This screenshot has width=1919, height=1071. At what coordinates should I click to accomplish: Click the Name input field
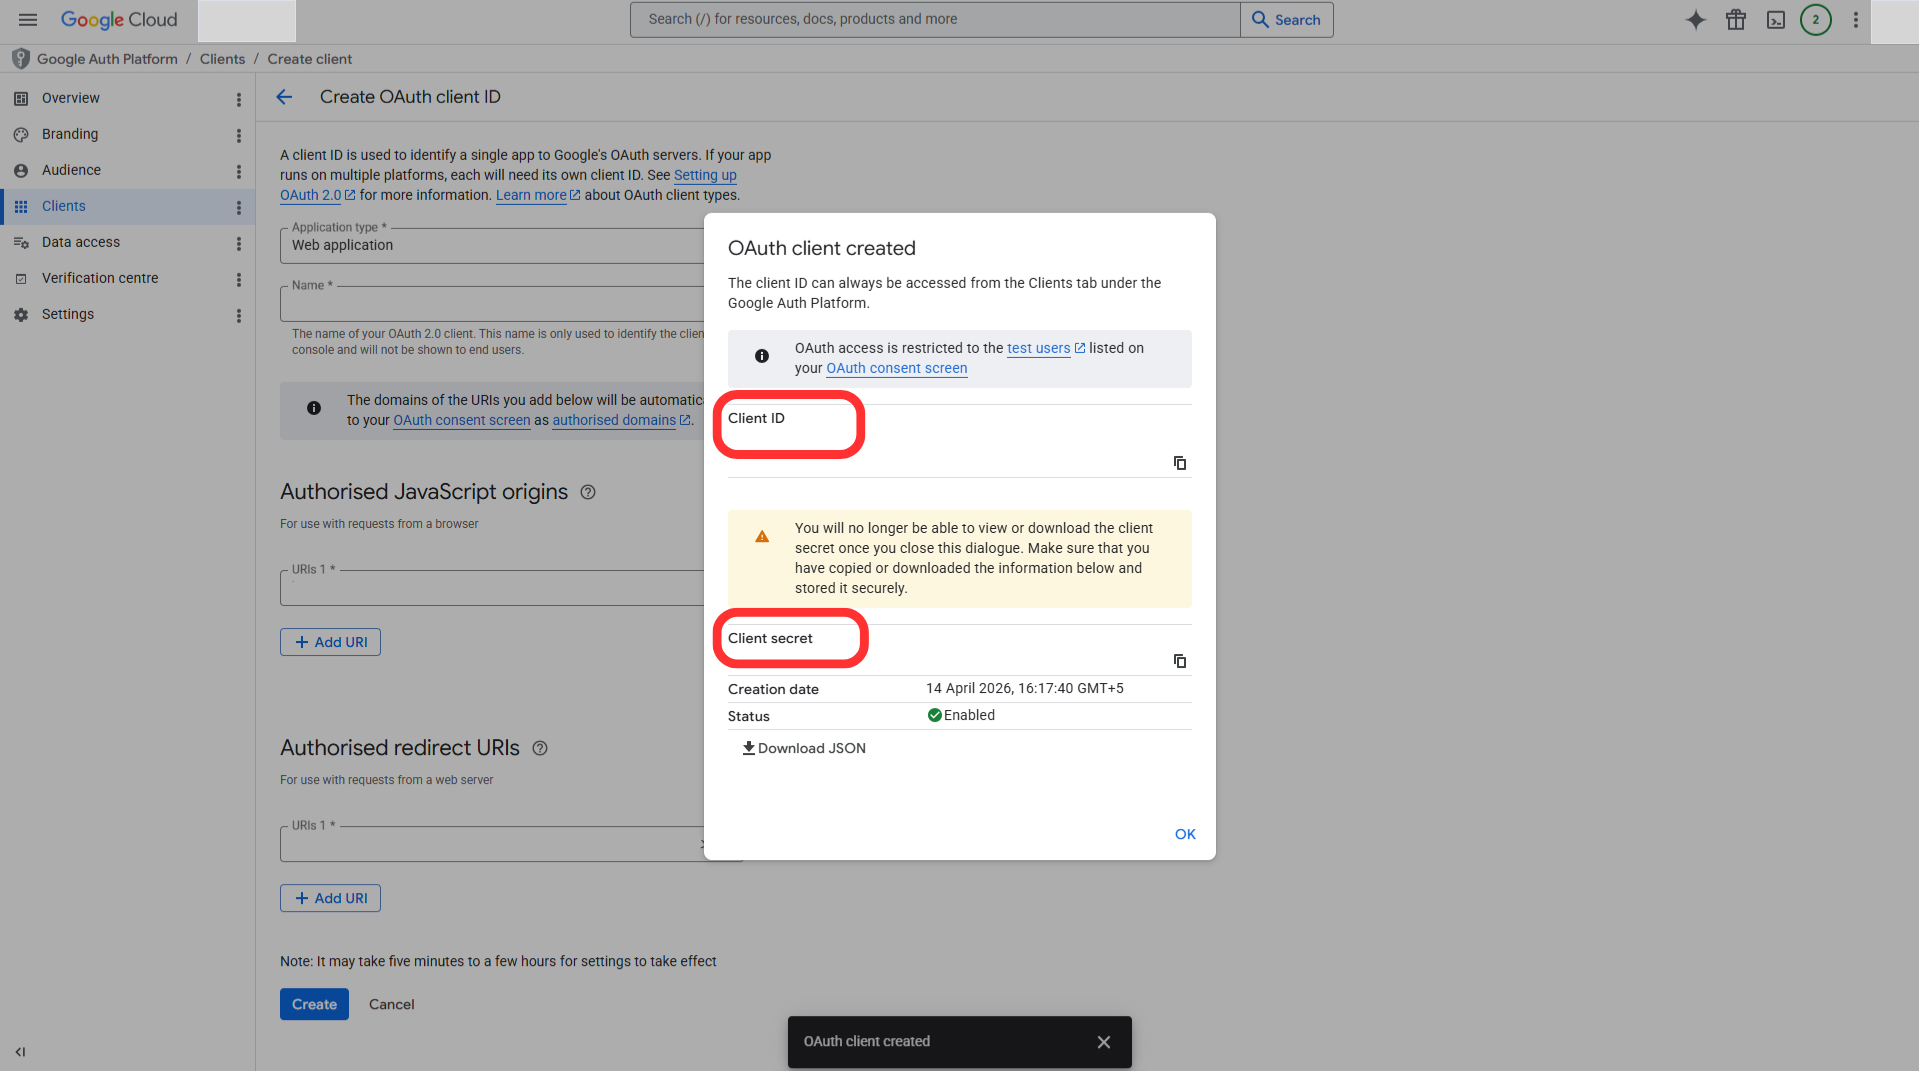(492, 304)
